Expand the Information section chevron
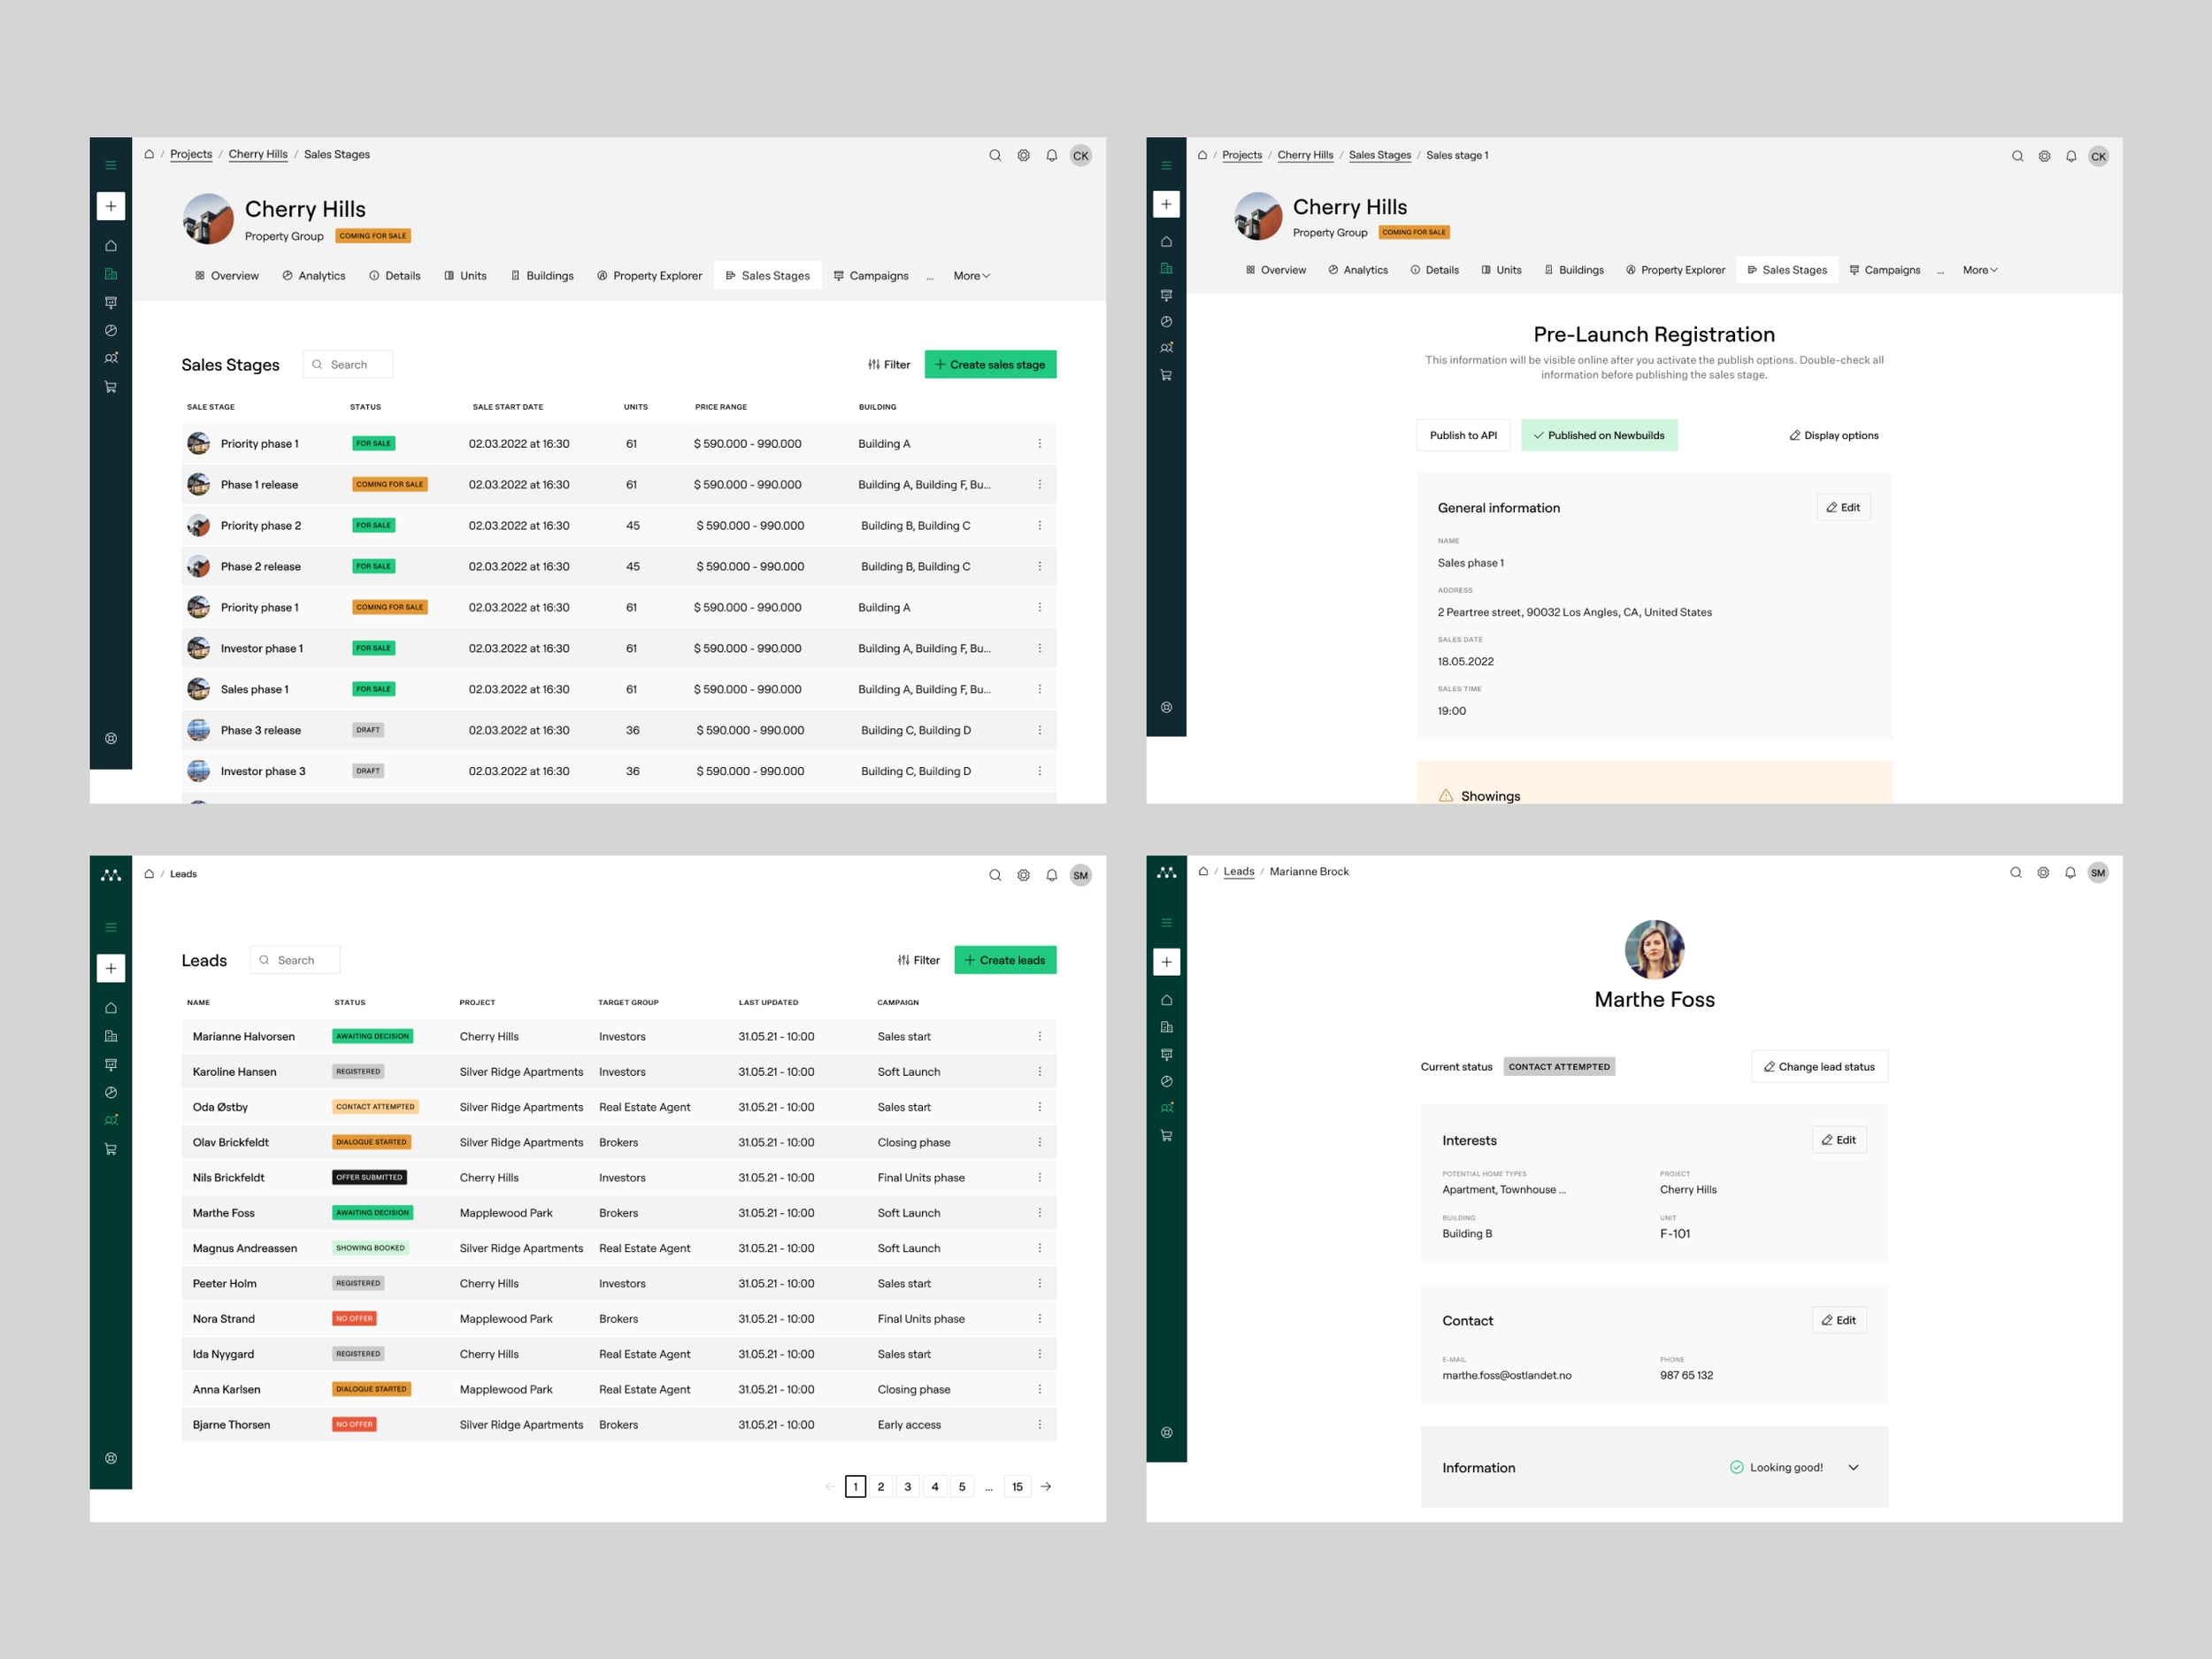This screenshot has height=1659, width=2212. coord(1852,1467)
